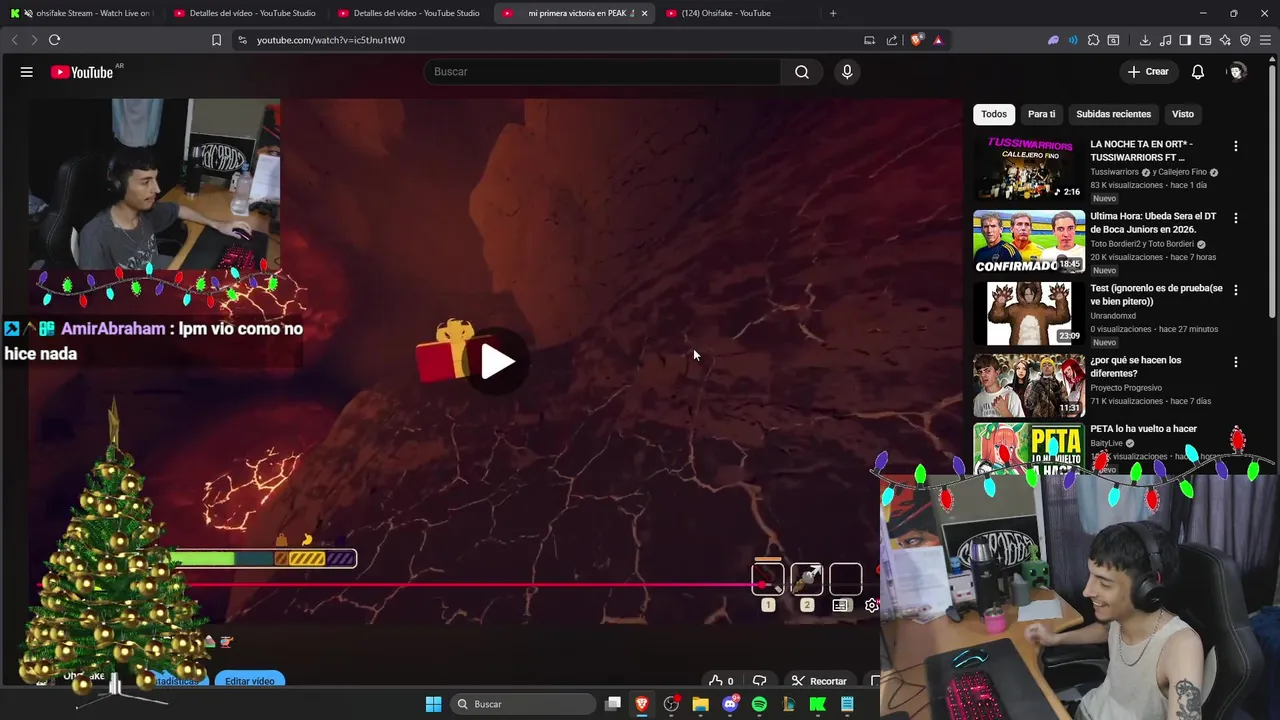Open File Explorer from taskbar

[700, 704]
